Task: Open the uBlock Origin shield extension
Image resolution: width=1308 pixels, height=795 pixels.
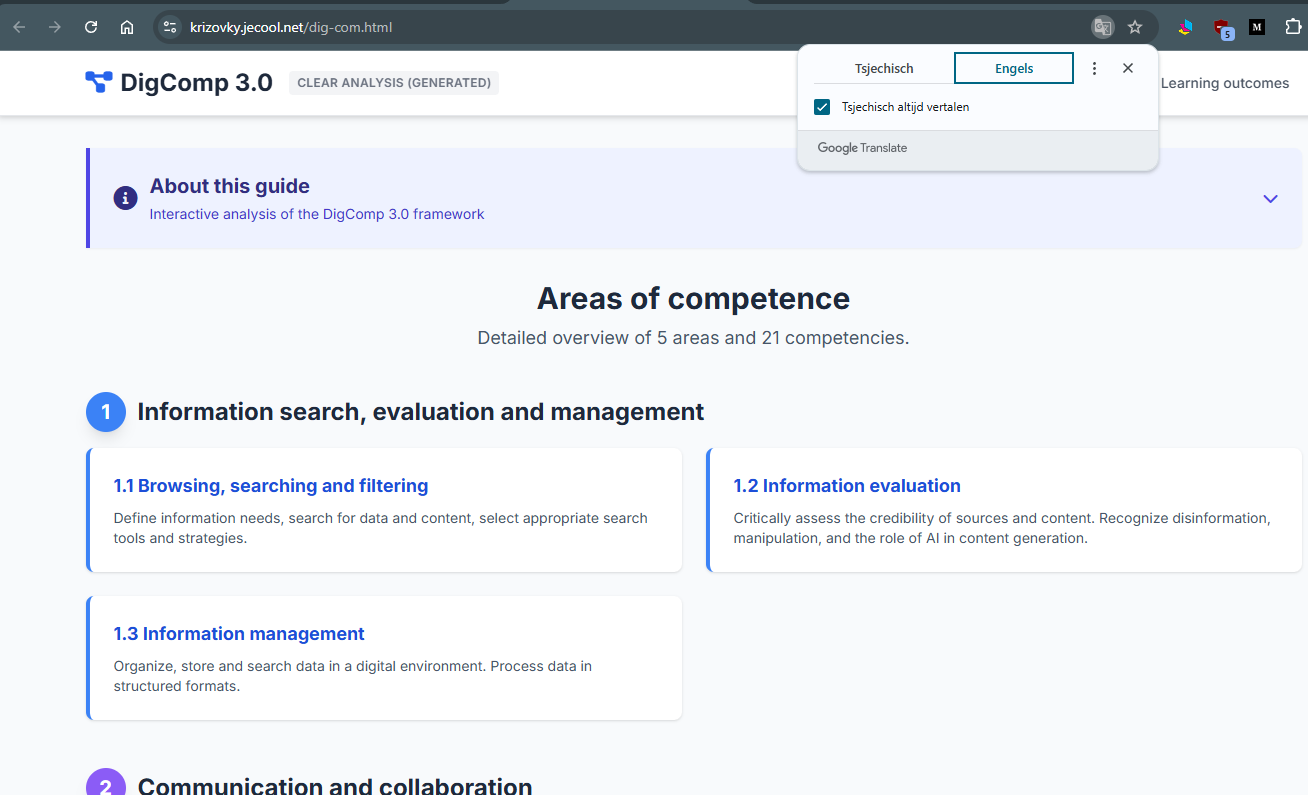Action: (x=1221, y=28)
